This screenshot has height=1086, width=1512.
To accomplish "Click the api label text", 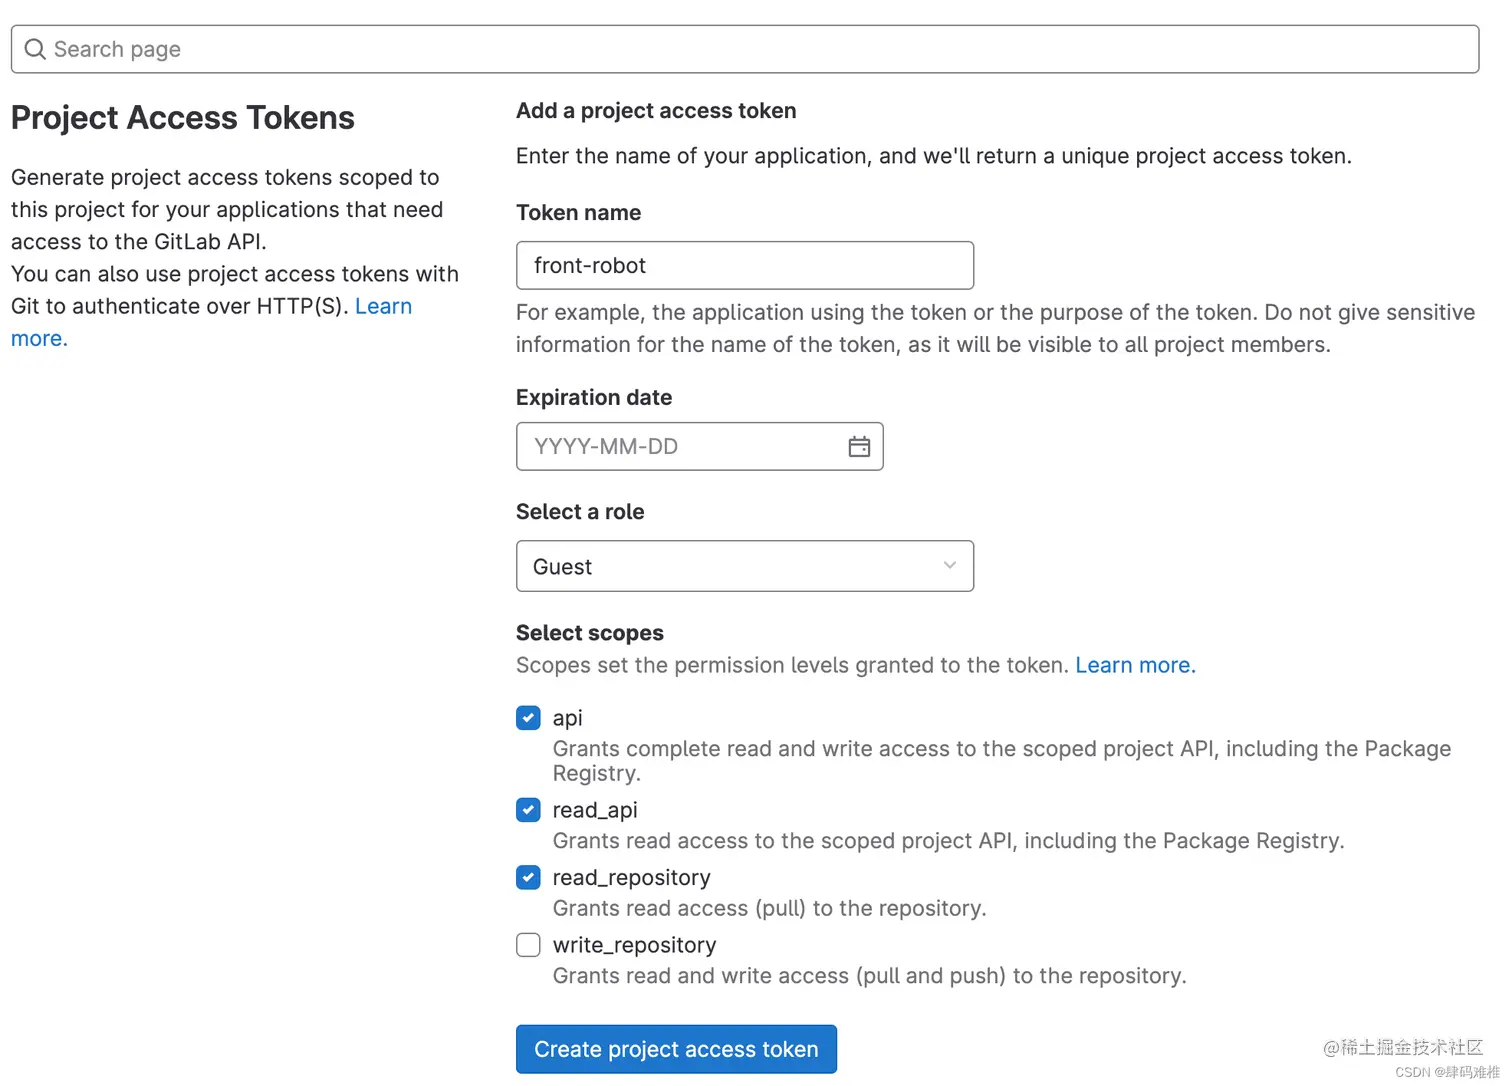I will coord(567,718).
